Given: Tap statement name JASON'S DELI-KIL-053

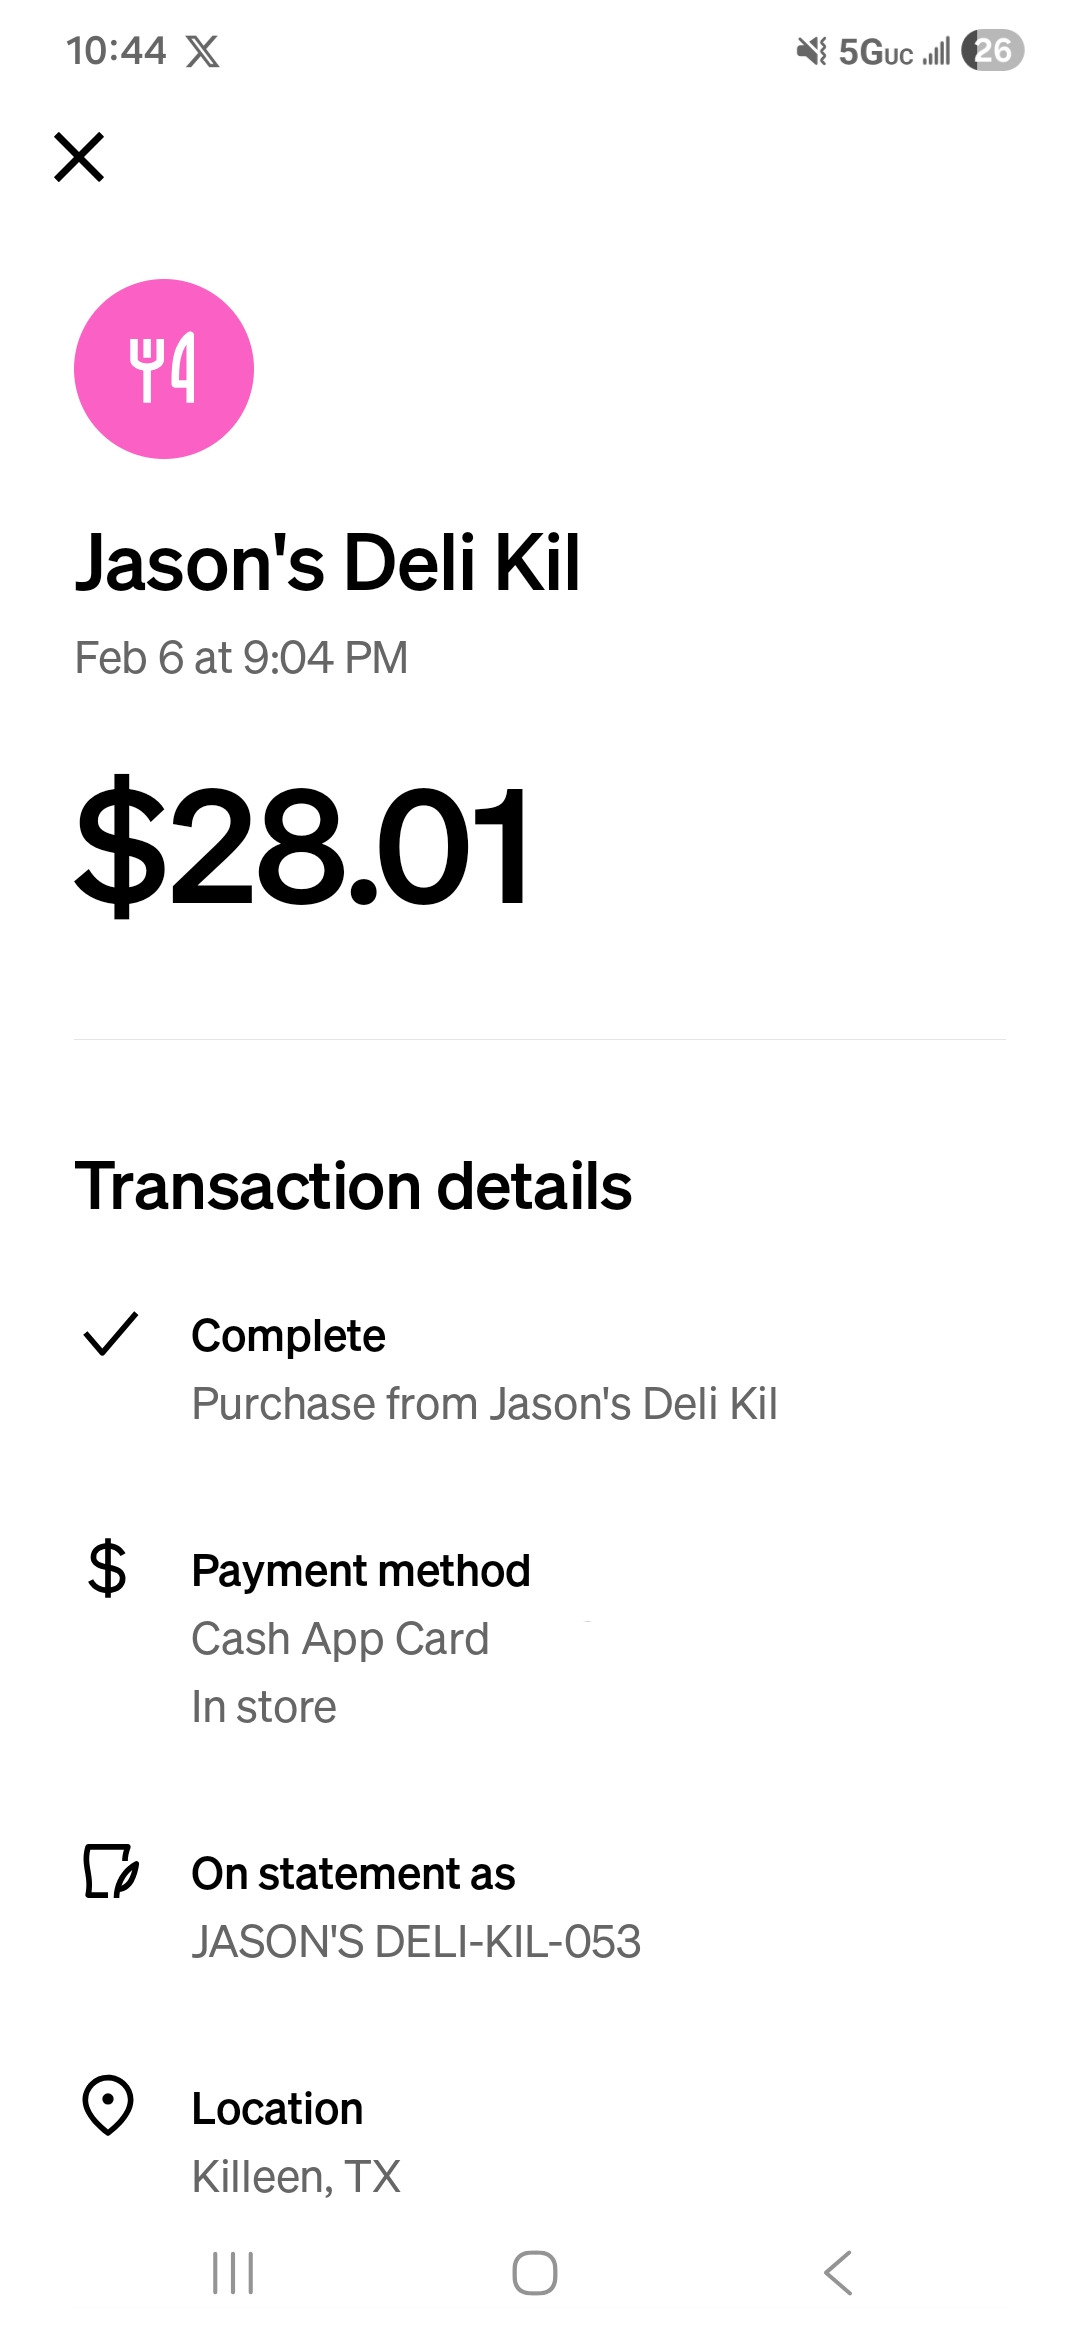Looking at the screenshot, I should [x=416, y=1941].
